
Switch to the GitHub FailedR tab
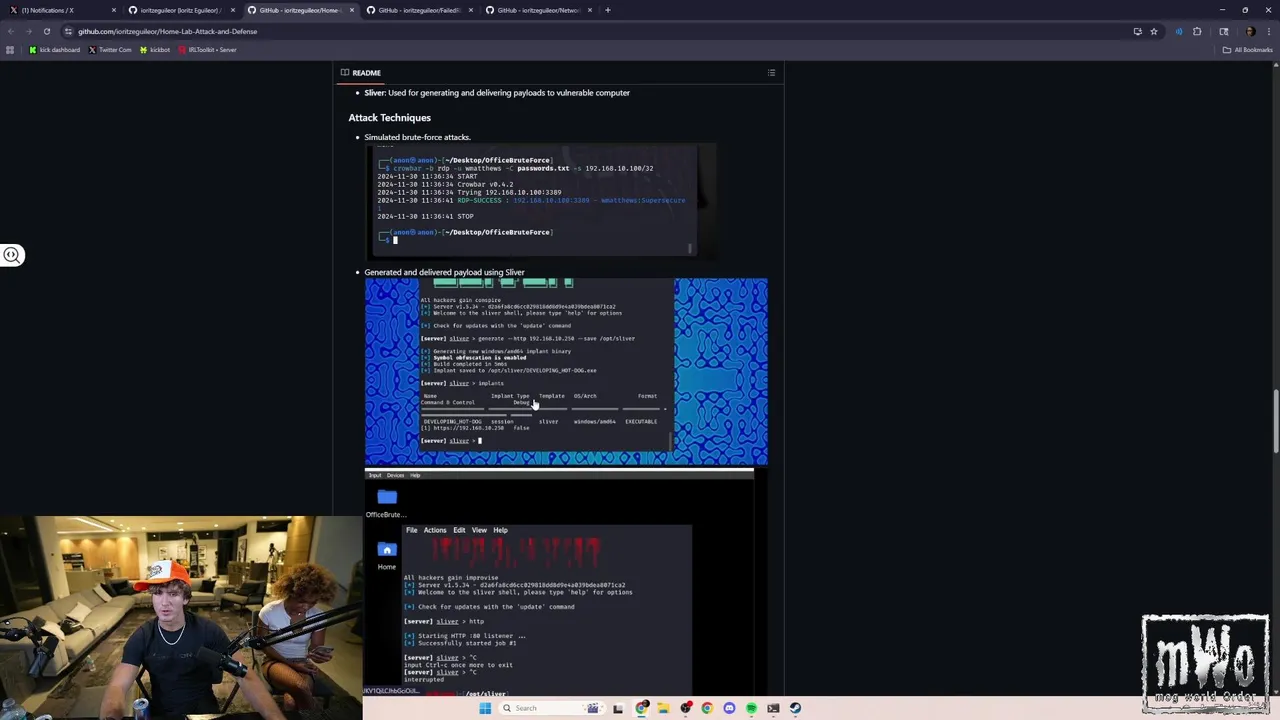418,10
